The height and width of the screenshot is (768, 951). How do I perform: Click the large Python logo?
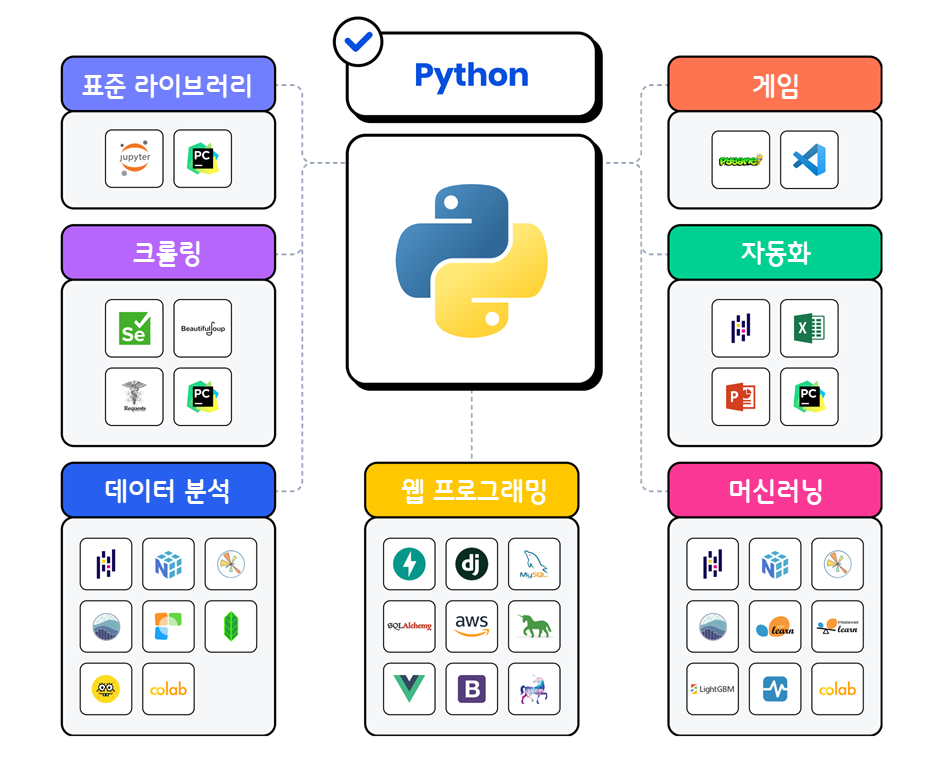point(472,260)
